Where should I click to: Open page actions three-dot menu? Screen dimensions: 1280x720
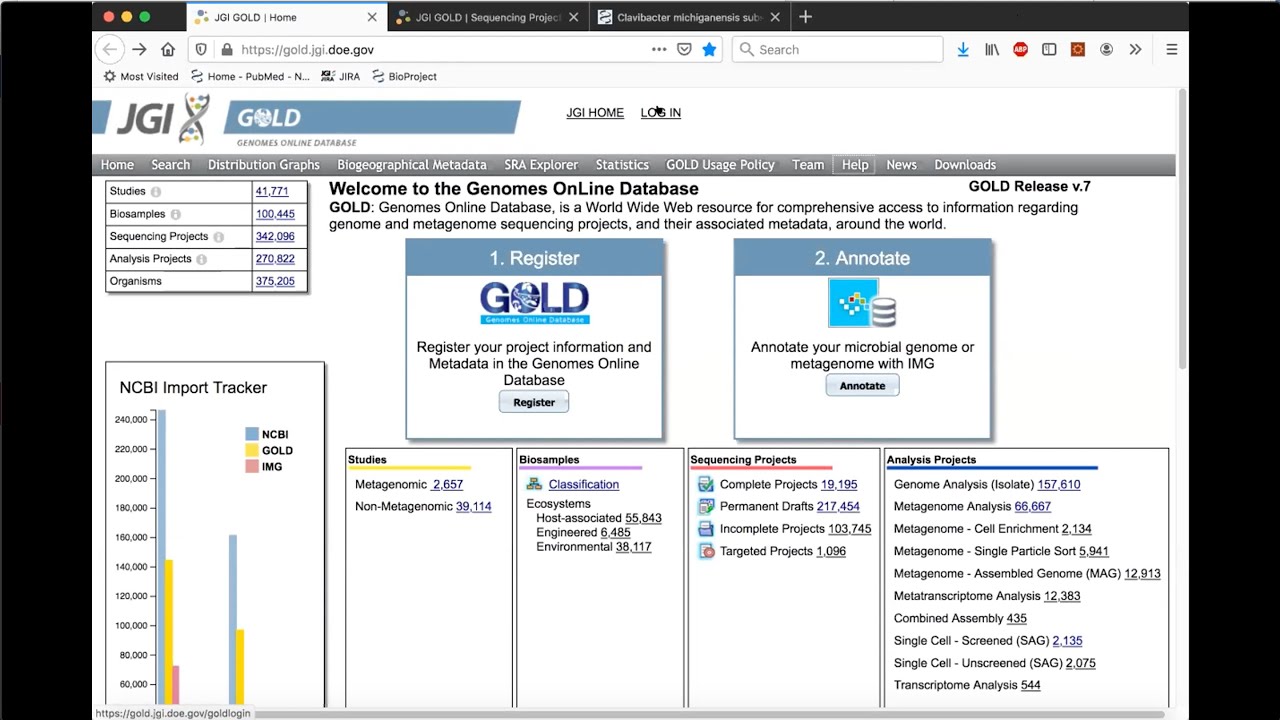659,49
